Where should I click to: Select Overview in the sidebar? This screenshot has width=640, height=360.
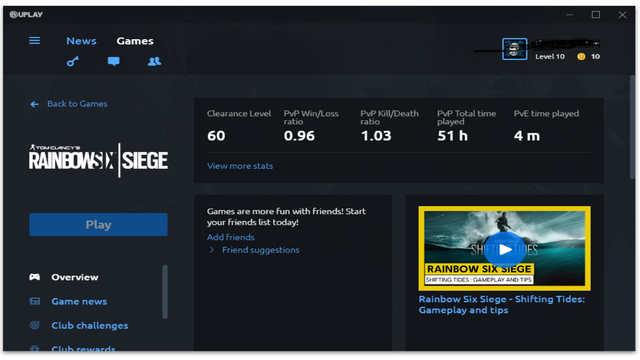tap(75, 277)
